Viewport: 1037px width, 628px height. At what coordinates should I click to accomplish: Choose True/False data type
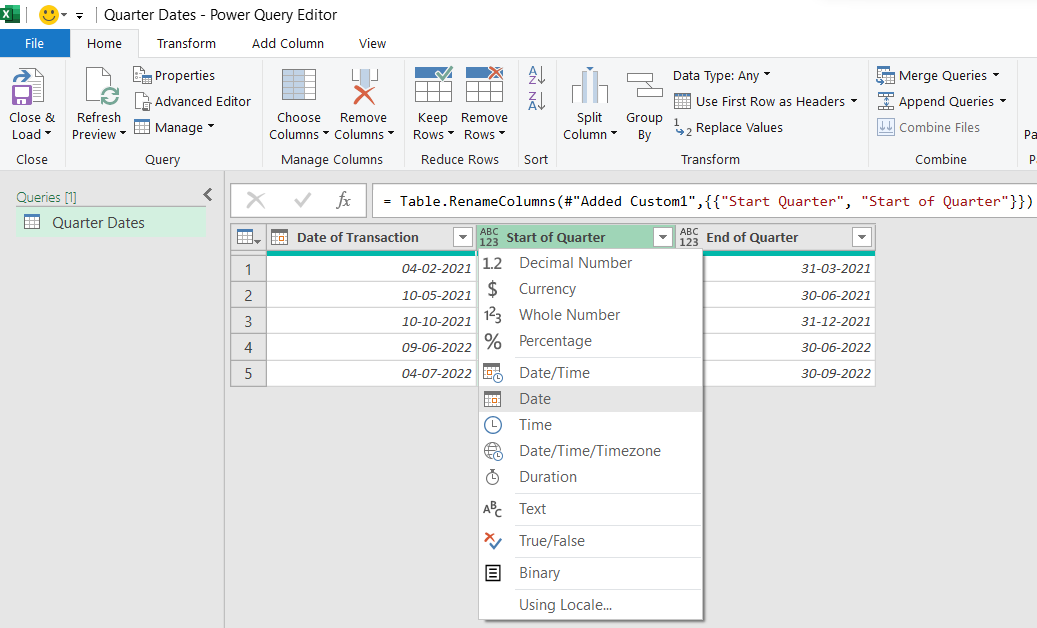coord(590,541)
